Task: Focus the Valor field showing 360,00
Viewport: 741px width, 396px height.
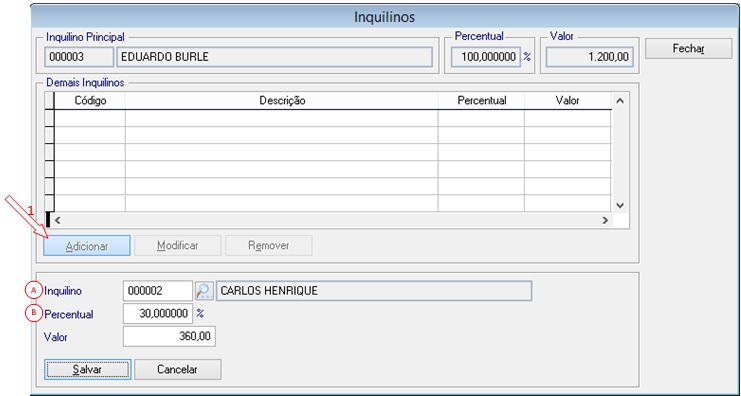Action: (x=169, y=337)
